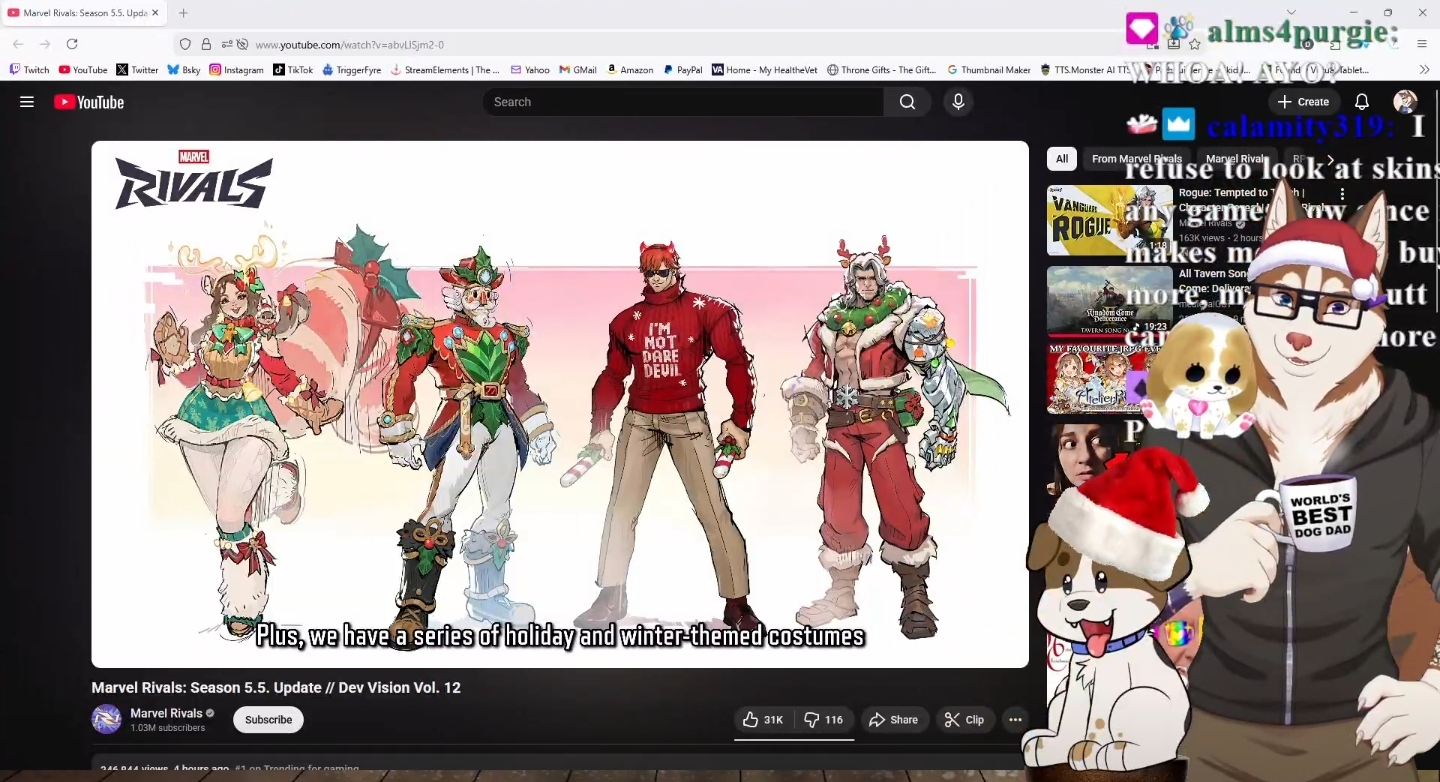Open the TriggerFyre bookmark

coord(352,70)
